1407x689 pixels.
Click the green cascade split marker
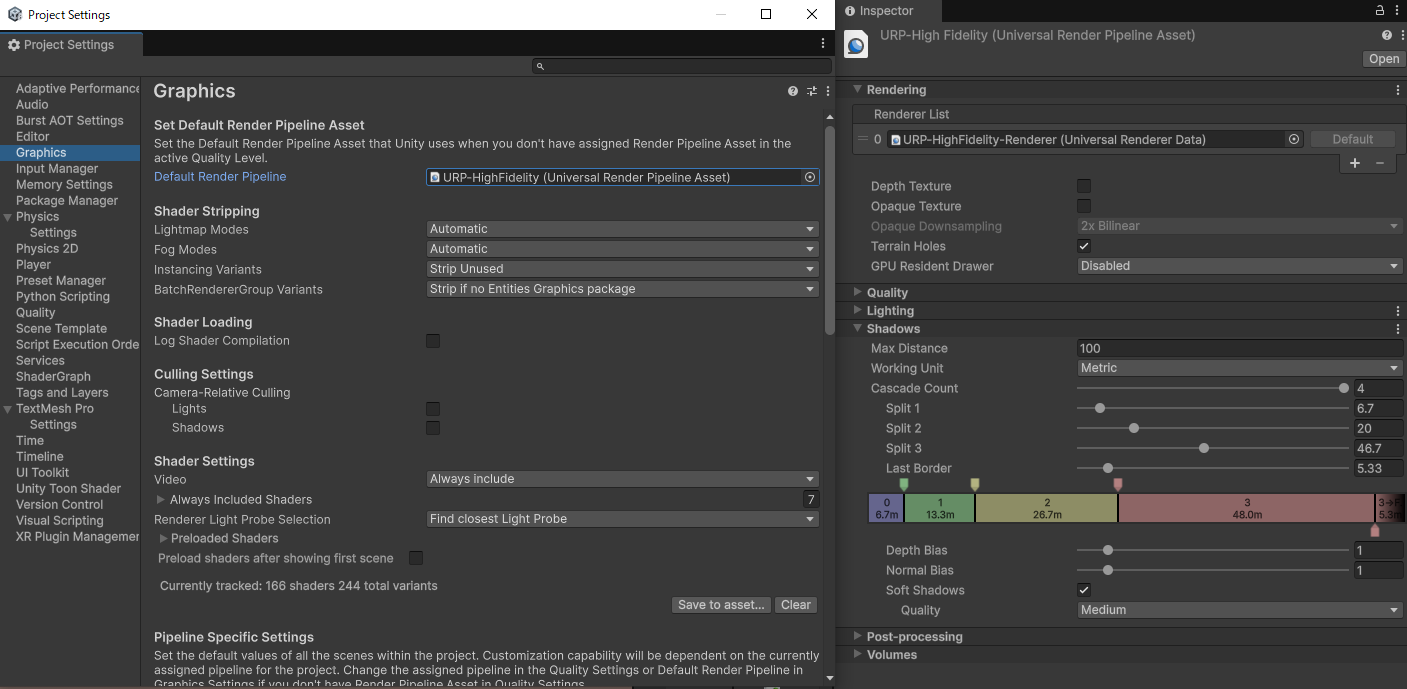pyautogui.click(x=904, y=484)
